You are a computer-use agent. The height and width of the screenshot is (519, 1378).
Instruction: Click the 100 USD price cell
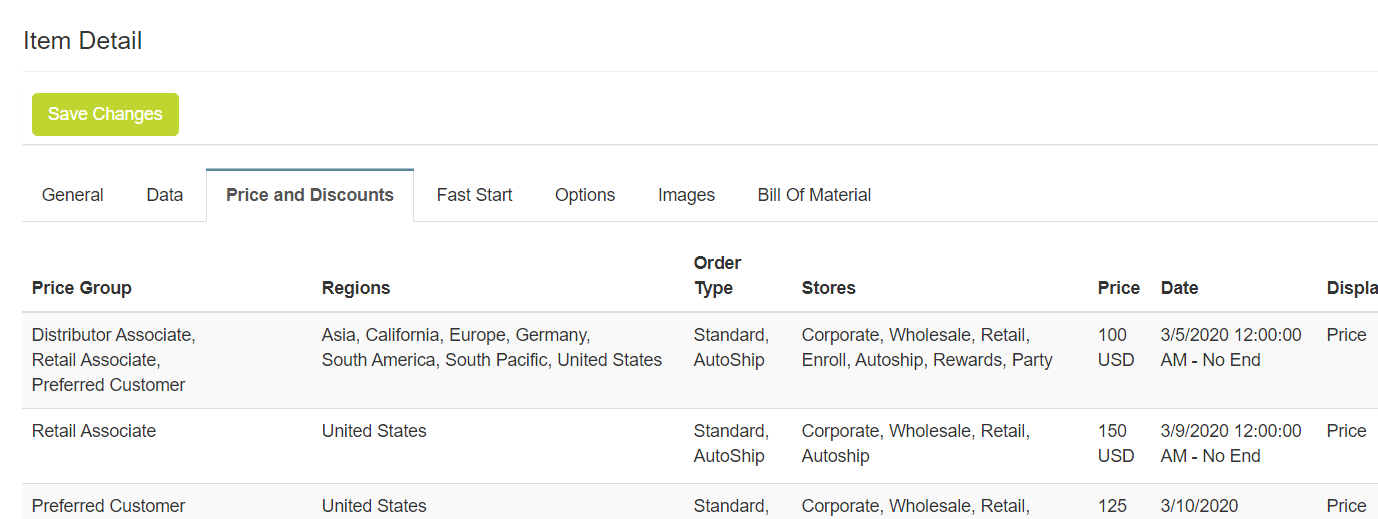point(1116,347)
